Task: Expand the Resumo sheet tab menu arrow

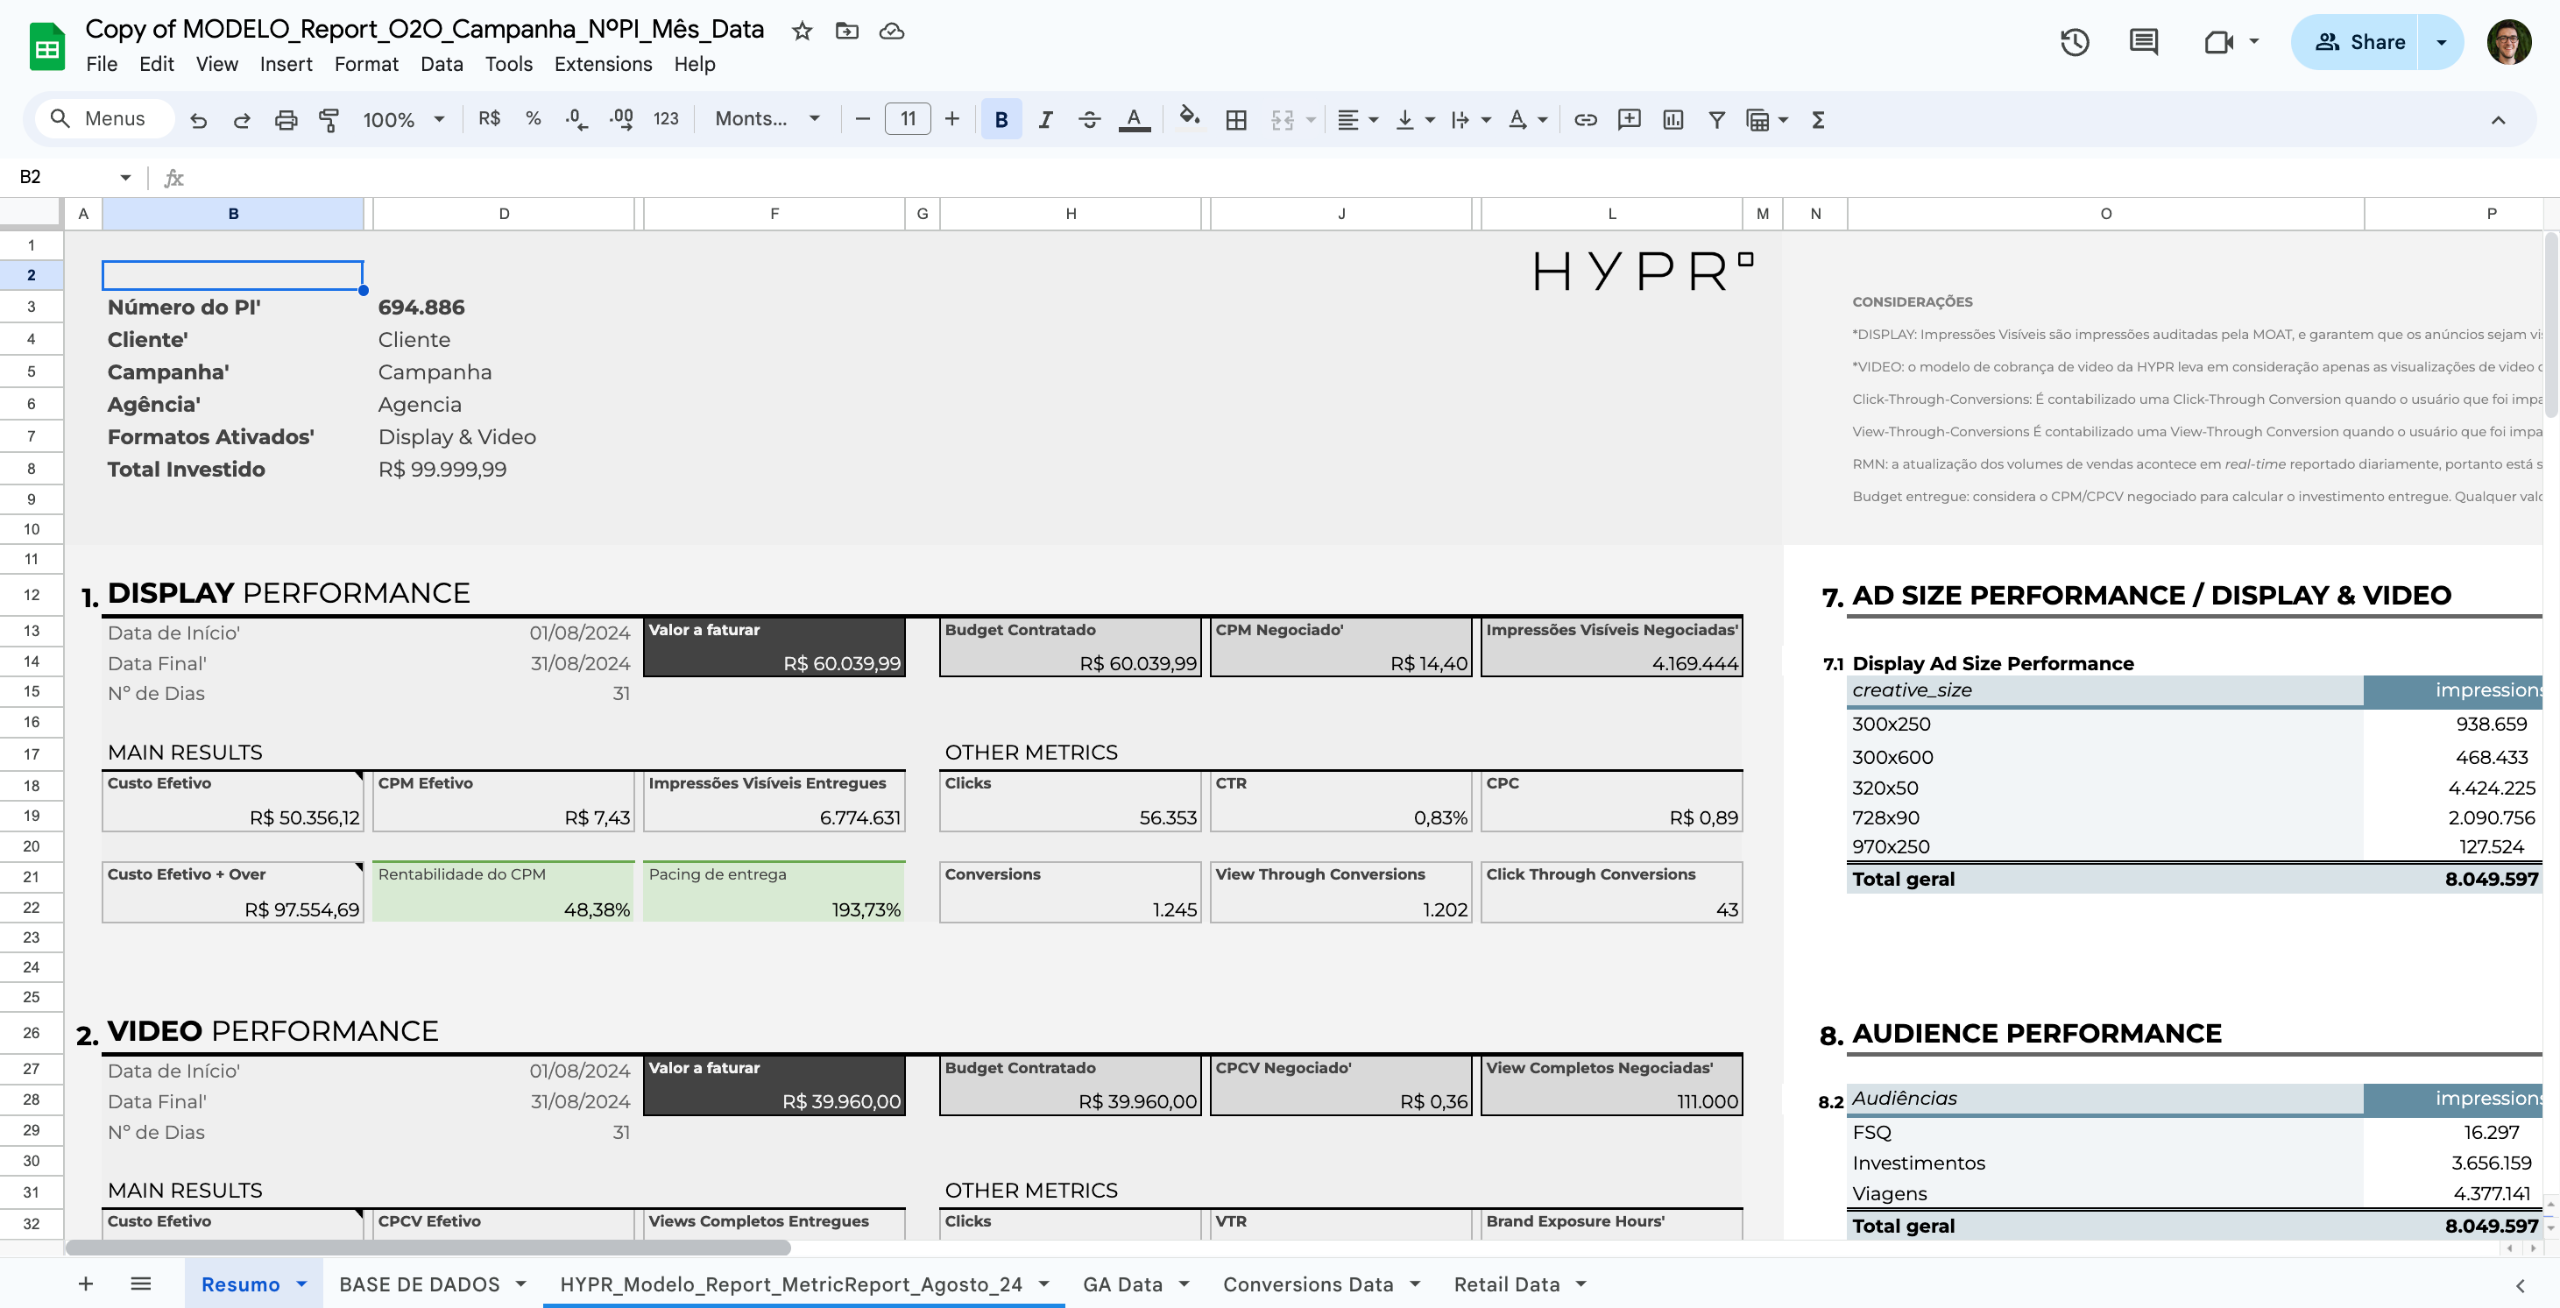Action: (x=302, y=1284)
